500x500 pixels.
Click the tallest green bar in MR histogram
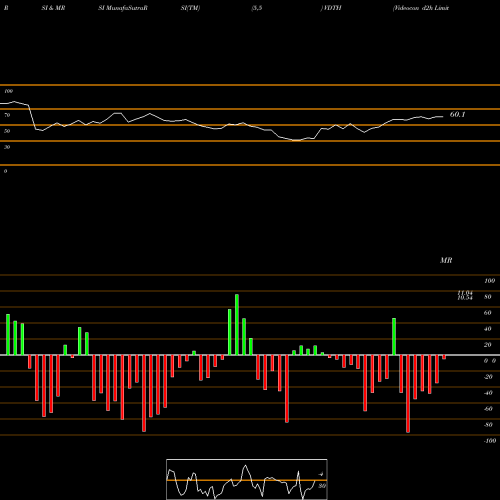(237, 325)
